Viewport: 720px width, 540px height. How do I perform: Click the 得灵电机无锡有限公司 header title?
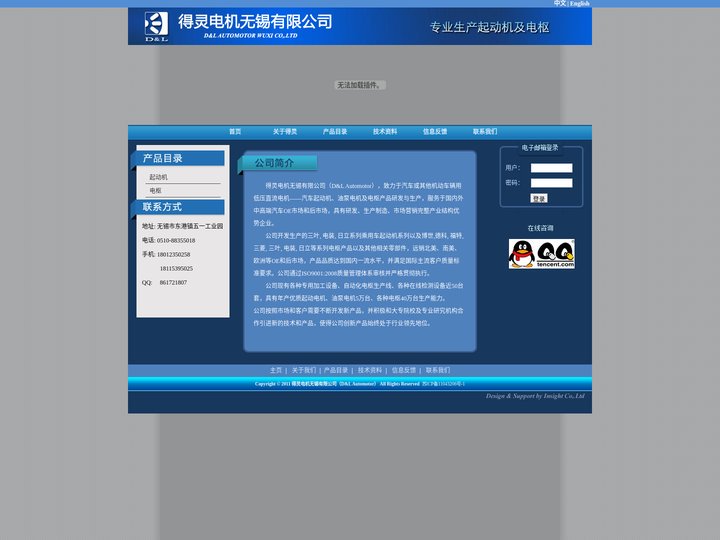(255, 22)
